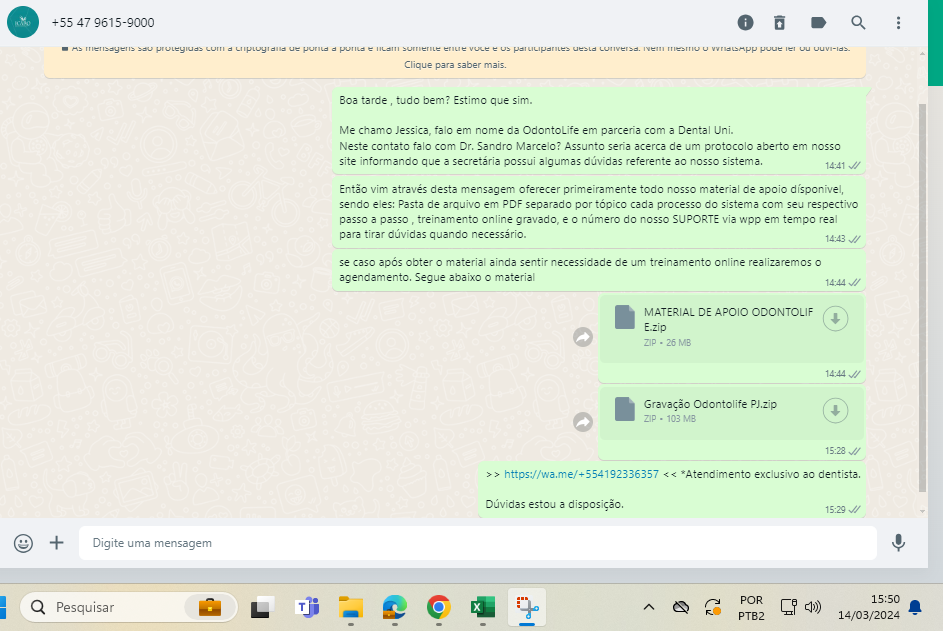Click the label tag icon

tap(819, 23)
